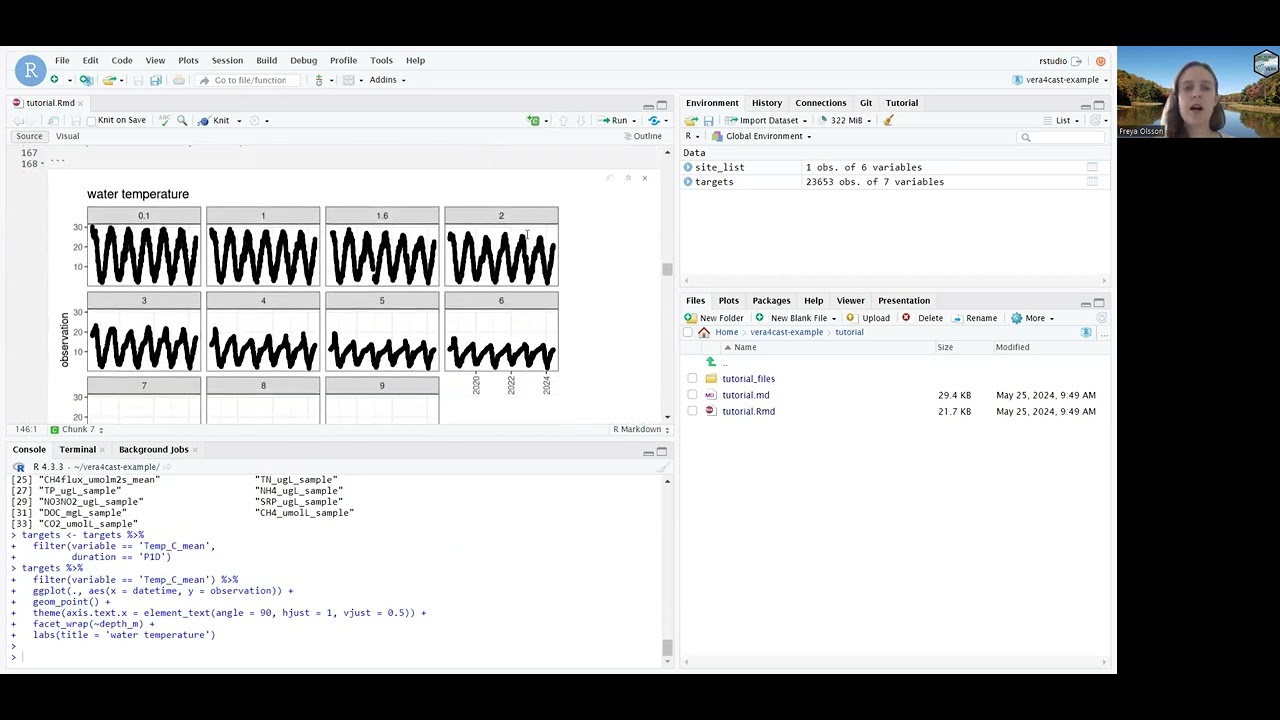The width and height of the screenshot is (1280, 720).
Task: Click the Rename button in Files
Action: pyautogui.click(x=975, y=318)
